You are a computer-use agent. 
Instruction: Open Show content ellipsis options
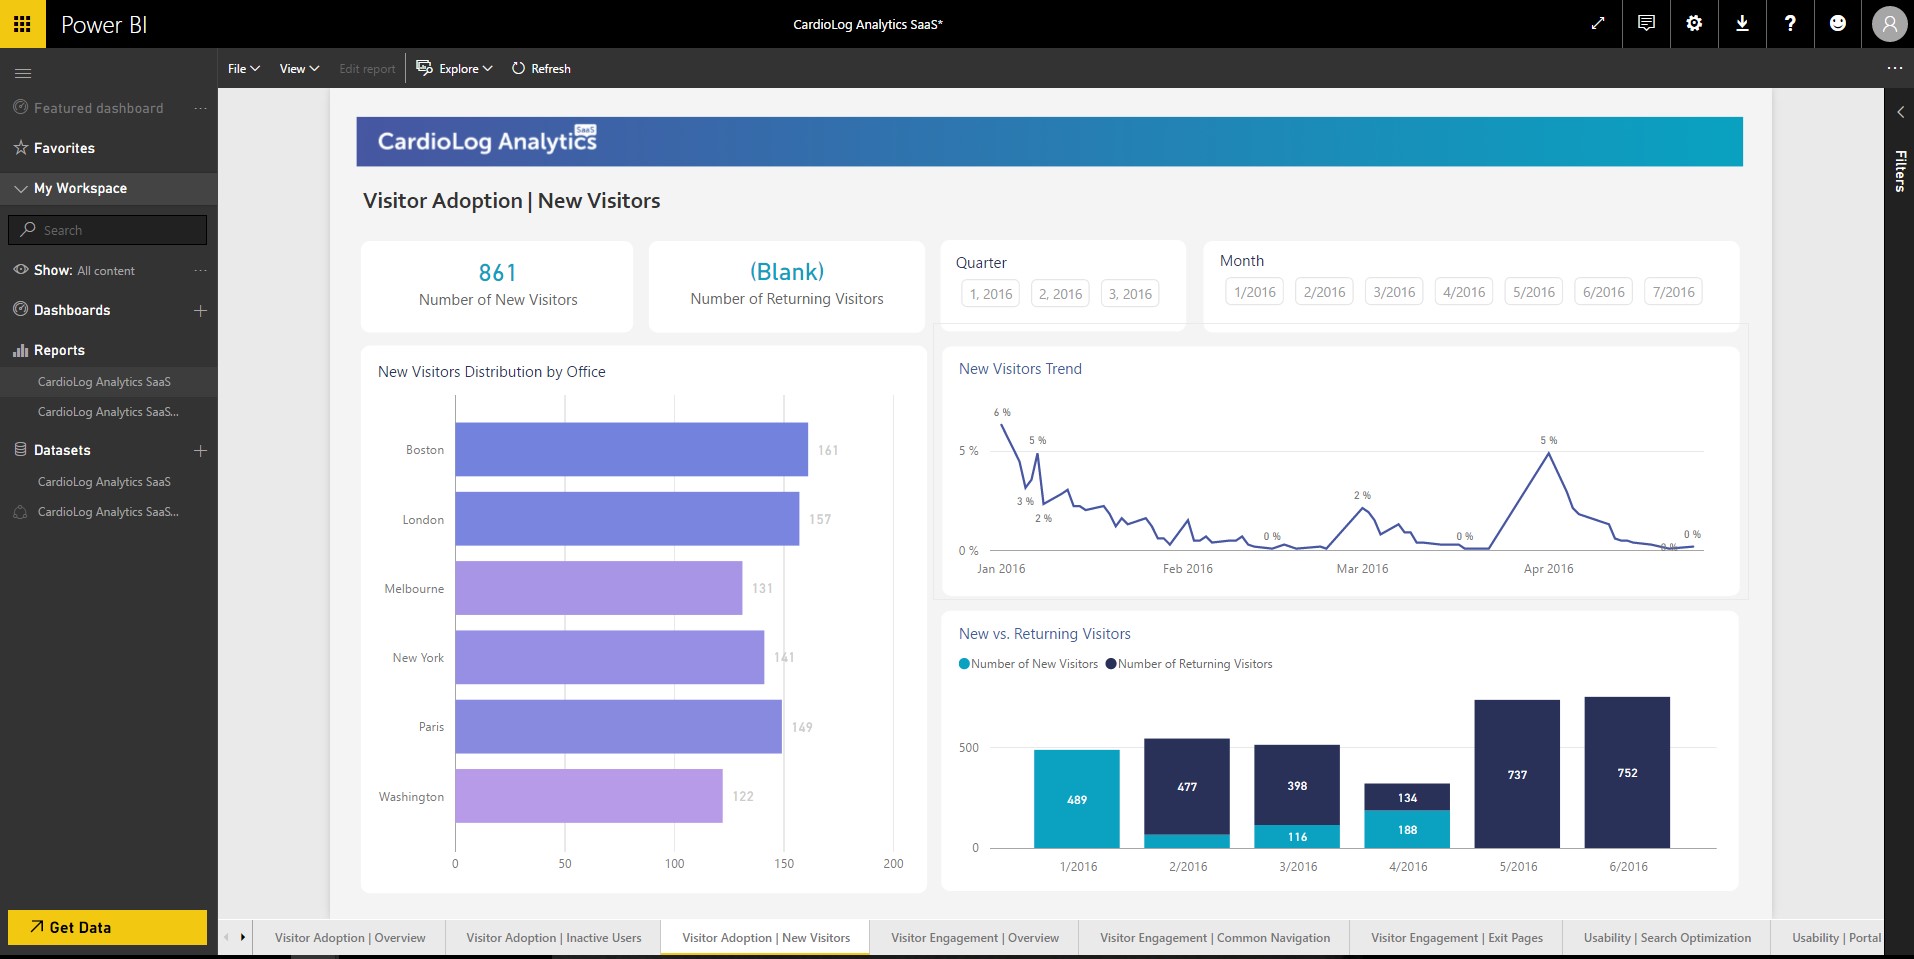coord(200,270)
